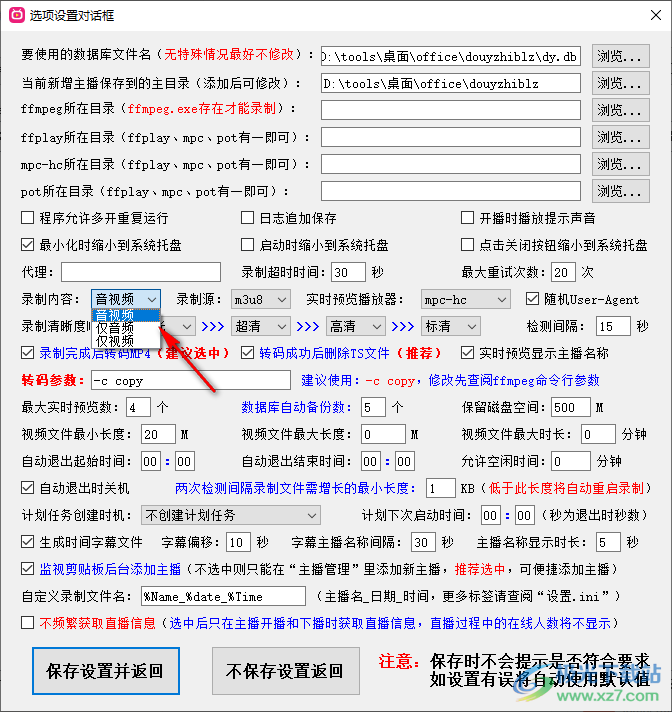Click the database file name field
This screenshot has width=672, height=712.
coord(450,56)
